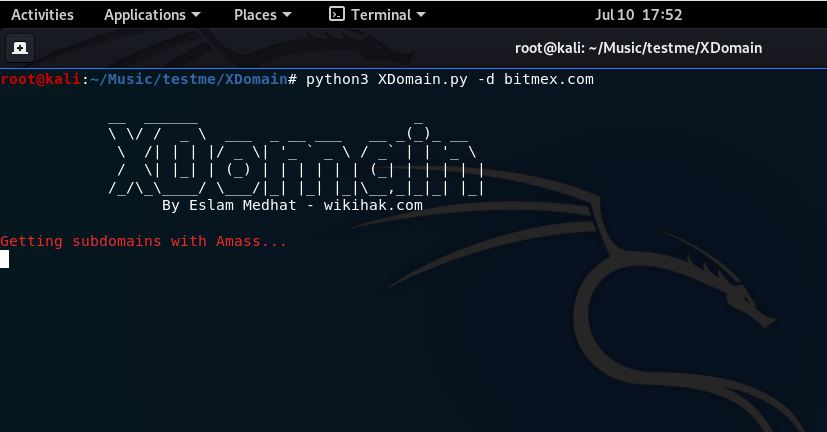Image resolution: width=827 pixels, height=432 pixels.
Task: Click the root@kali prompt text
Action: click(41, 79)
